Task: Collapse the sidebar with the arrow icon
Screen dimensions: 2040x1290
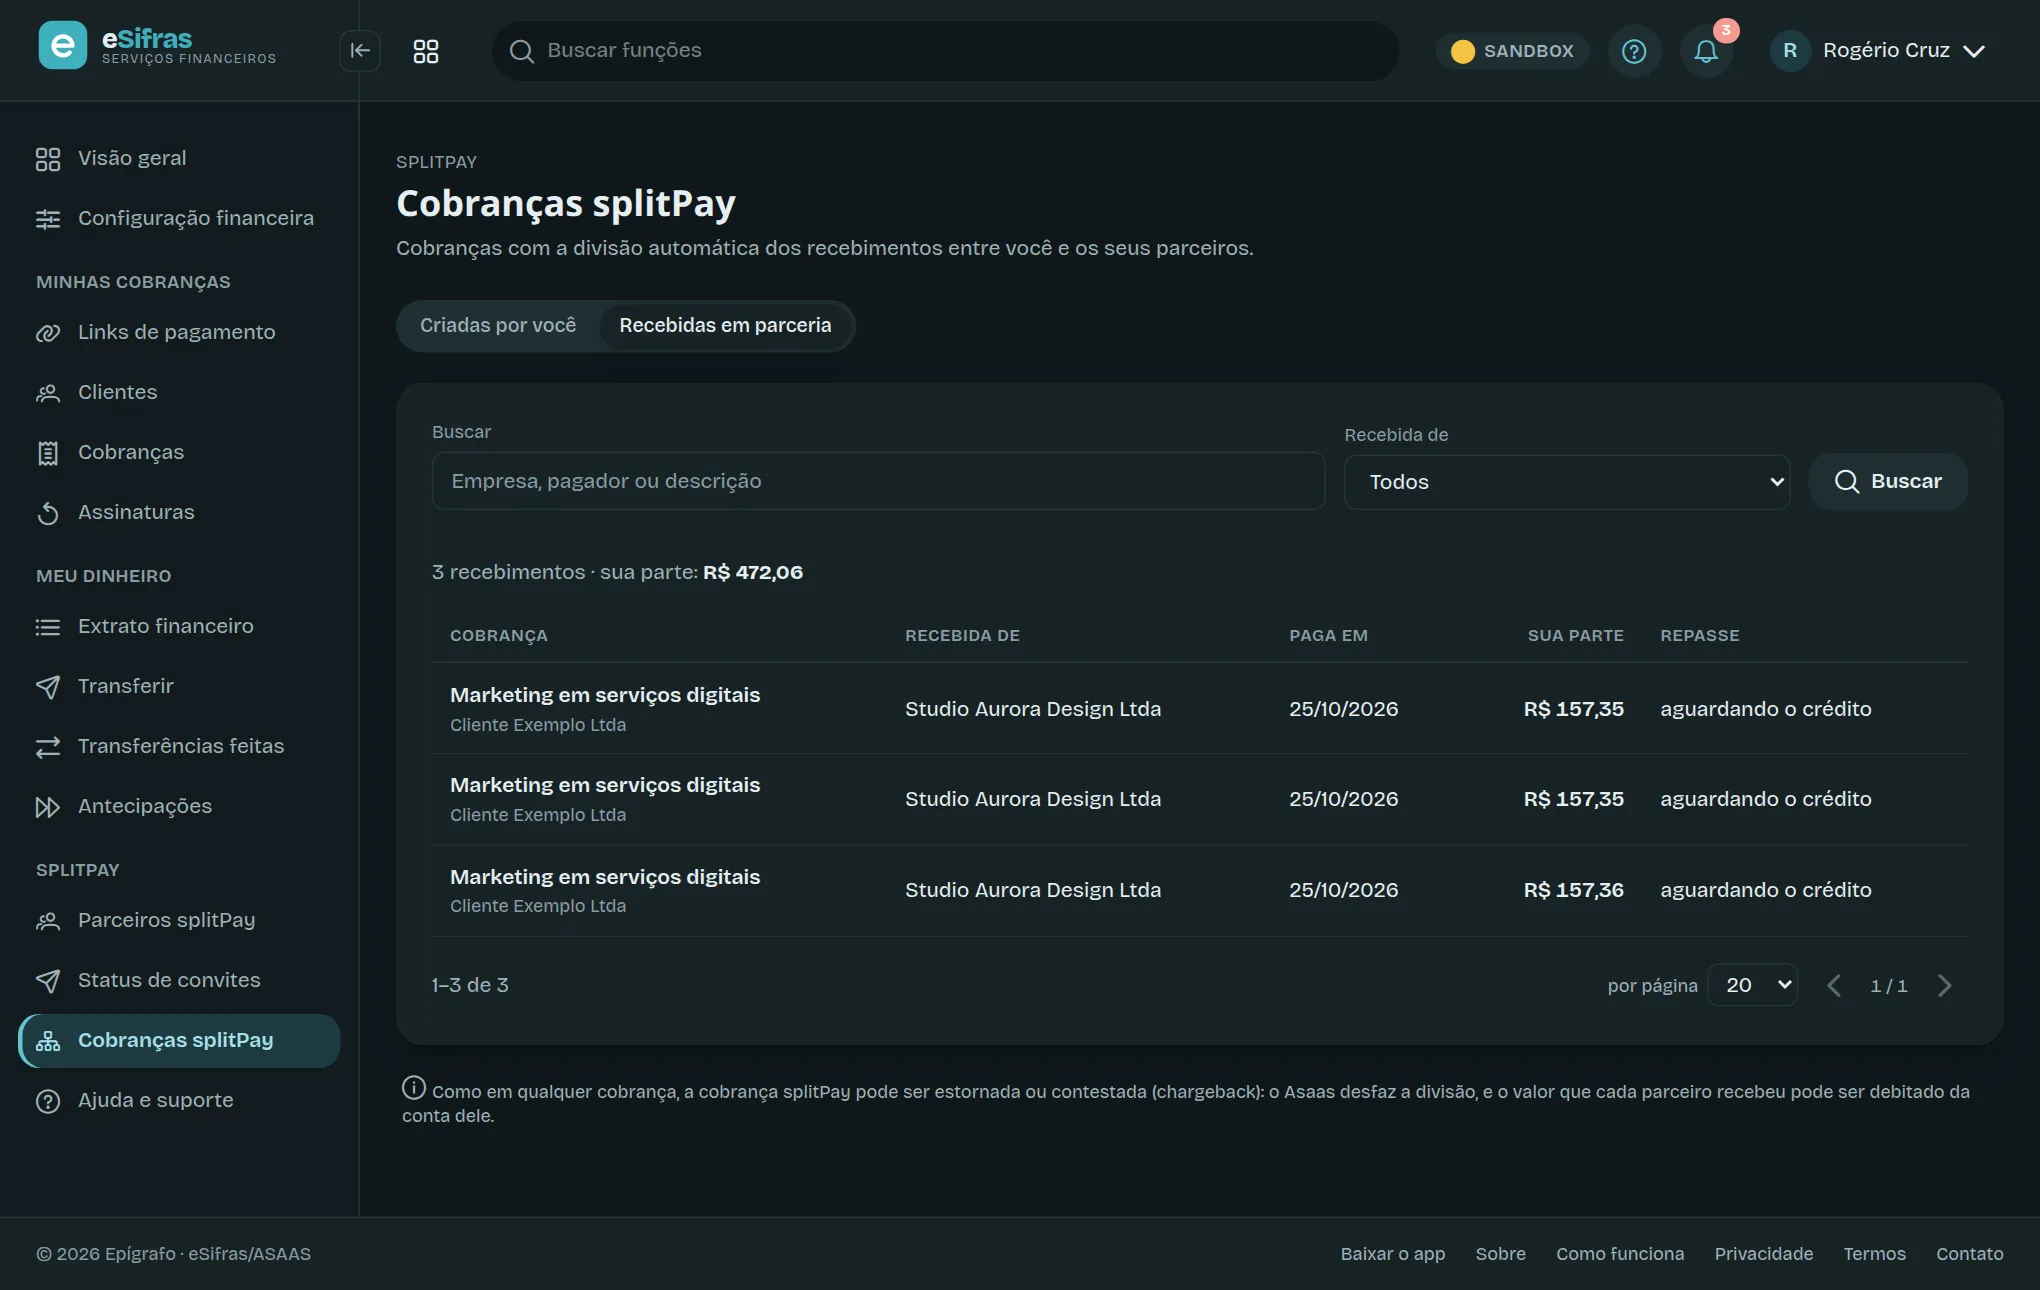Action: pos(360,51)
